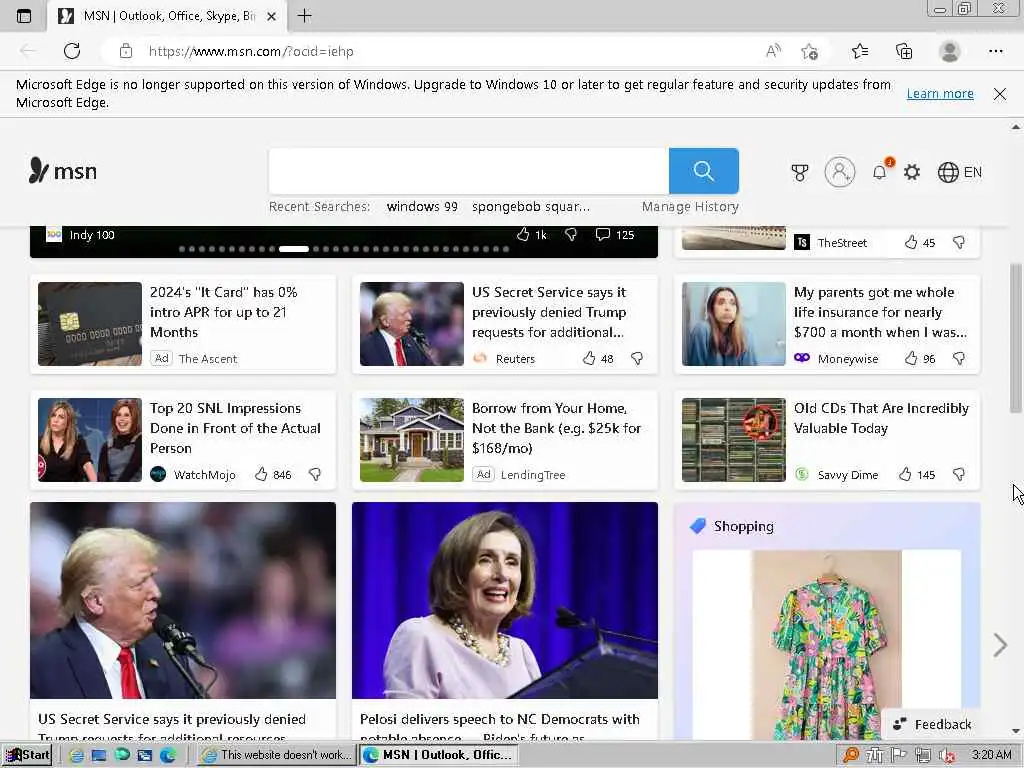
Task: Open the large Pelosi speech photo
Action: [504, 600]
